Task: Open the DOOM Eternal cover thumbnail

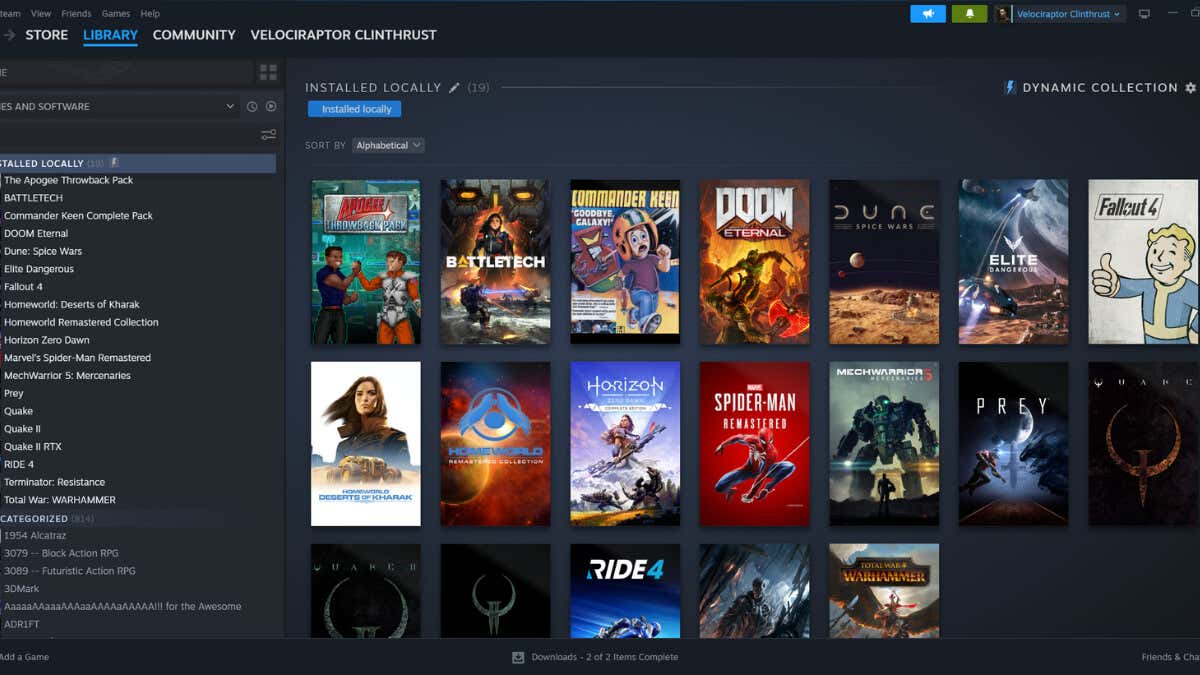Action: [754, 262]
